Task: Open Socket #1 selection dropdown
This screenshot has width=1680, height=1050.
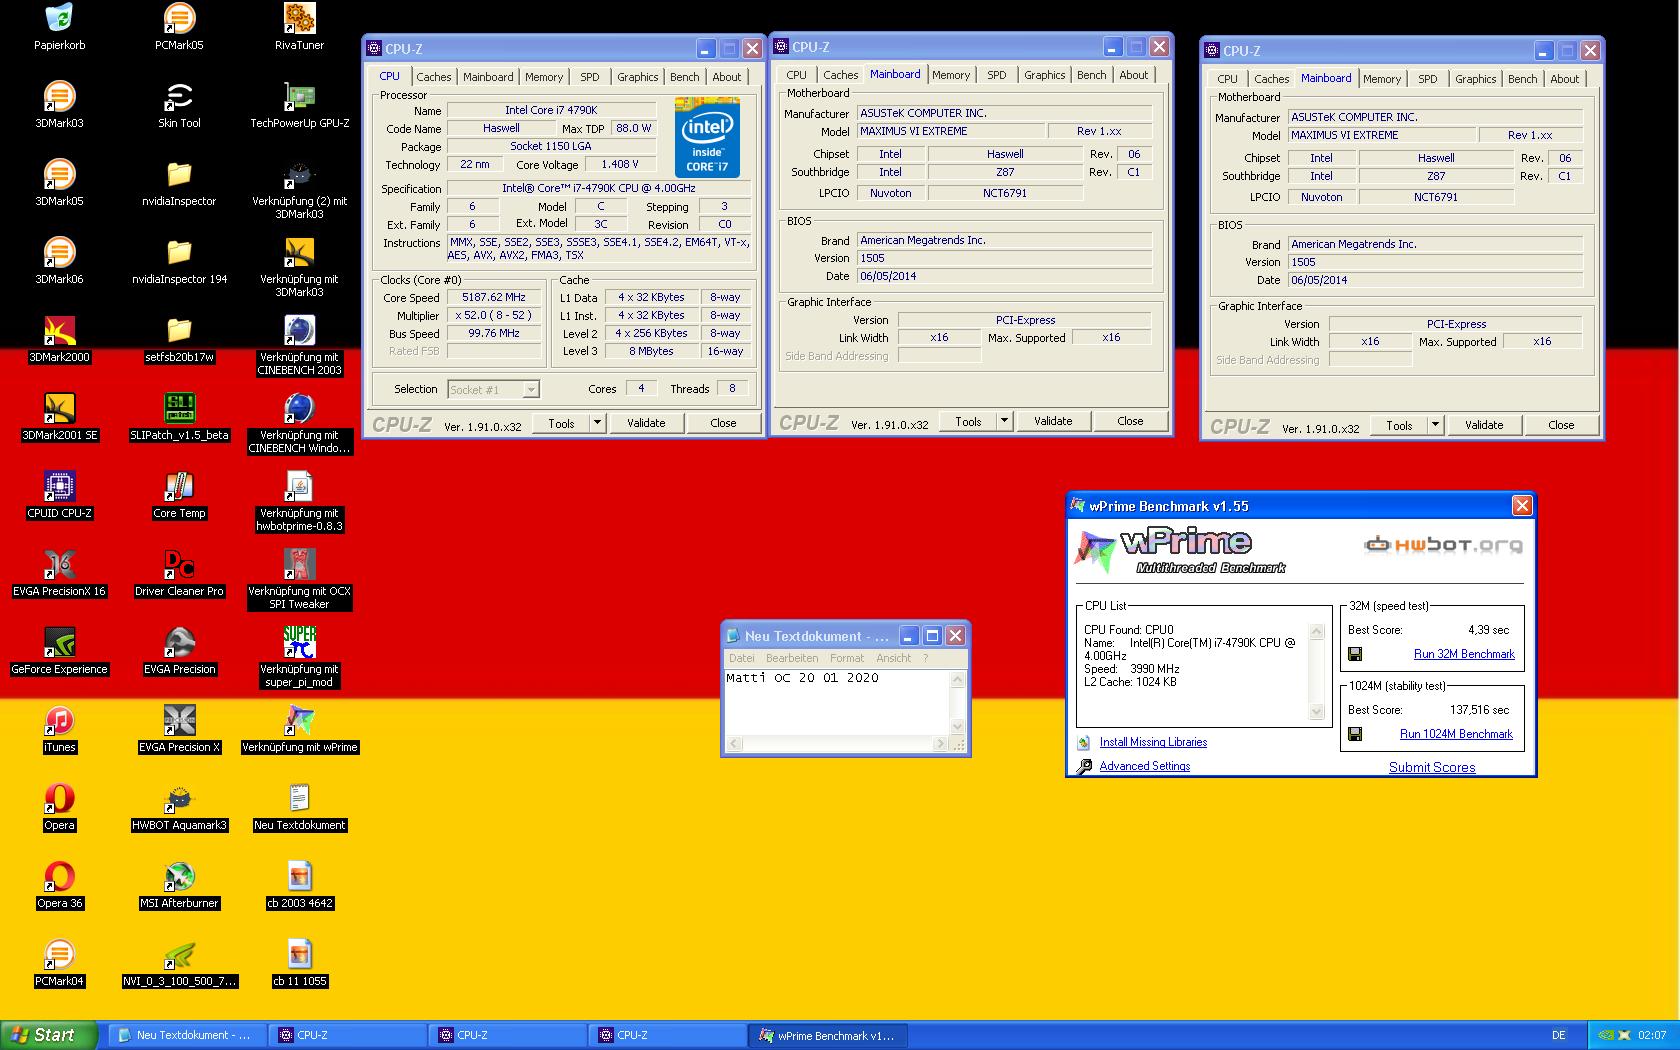Action: point(494,390)
